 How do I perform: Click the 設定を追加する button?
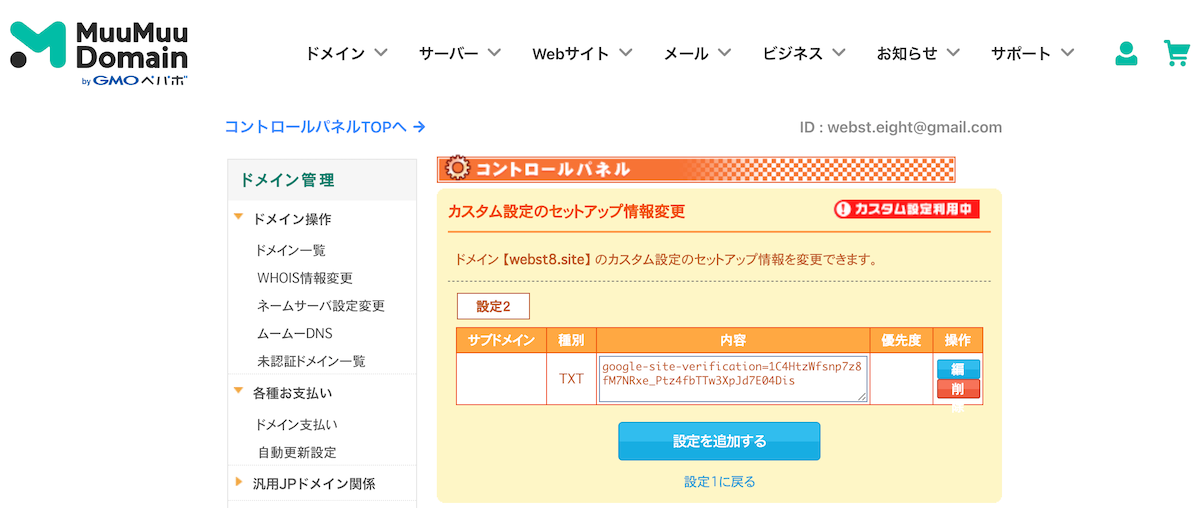[719, 441]
